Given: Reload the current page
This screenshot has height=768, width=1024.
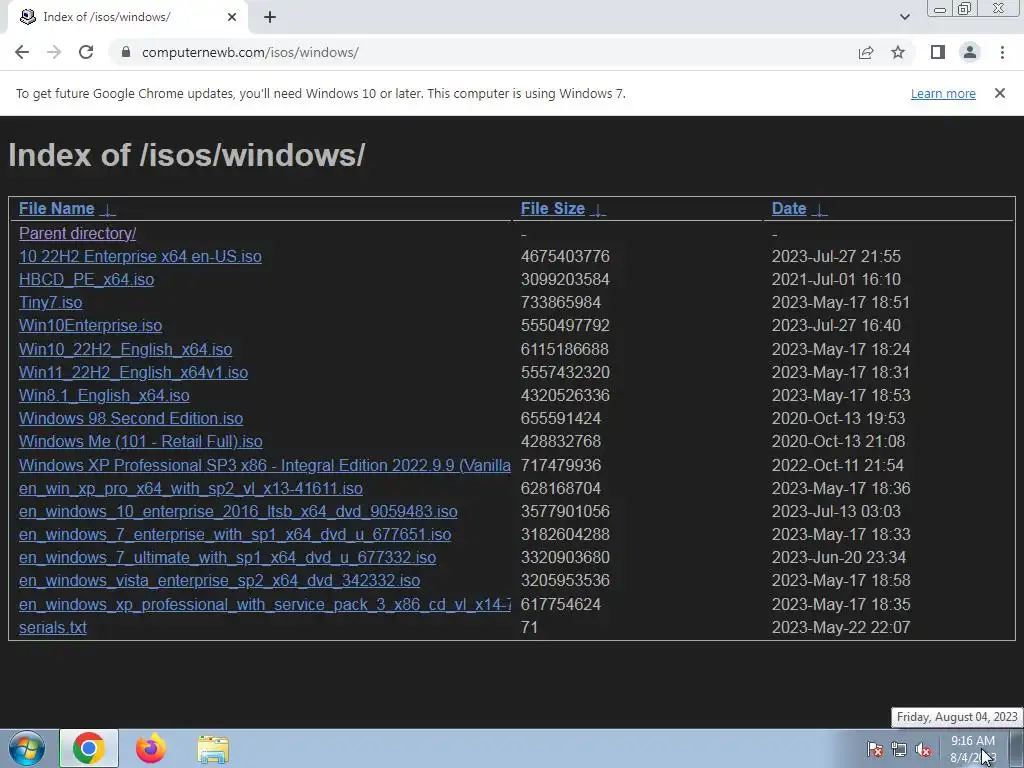Looking at the screenshot, I should pyautogui.click(x=86, y=52).
